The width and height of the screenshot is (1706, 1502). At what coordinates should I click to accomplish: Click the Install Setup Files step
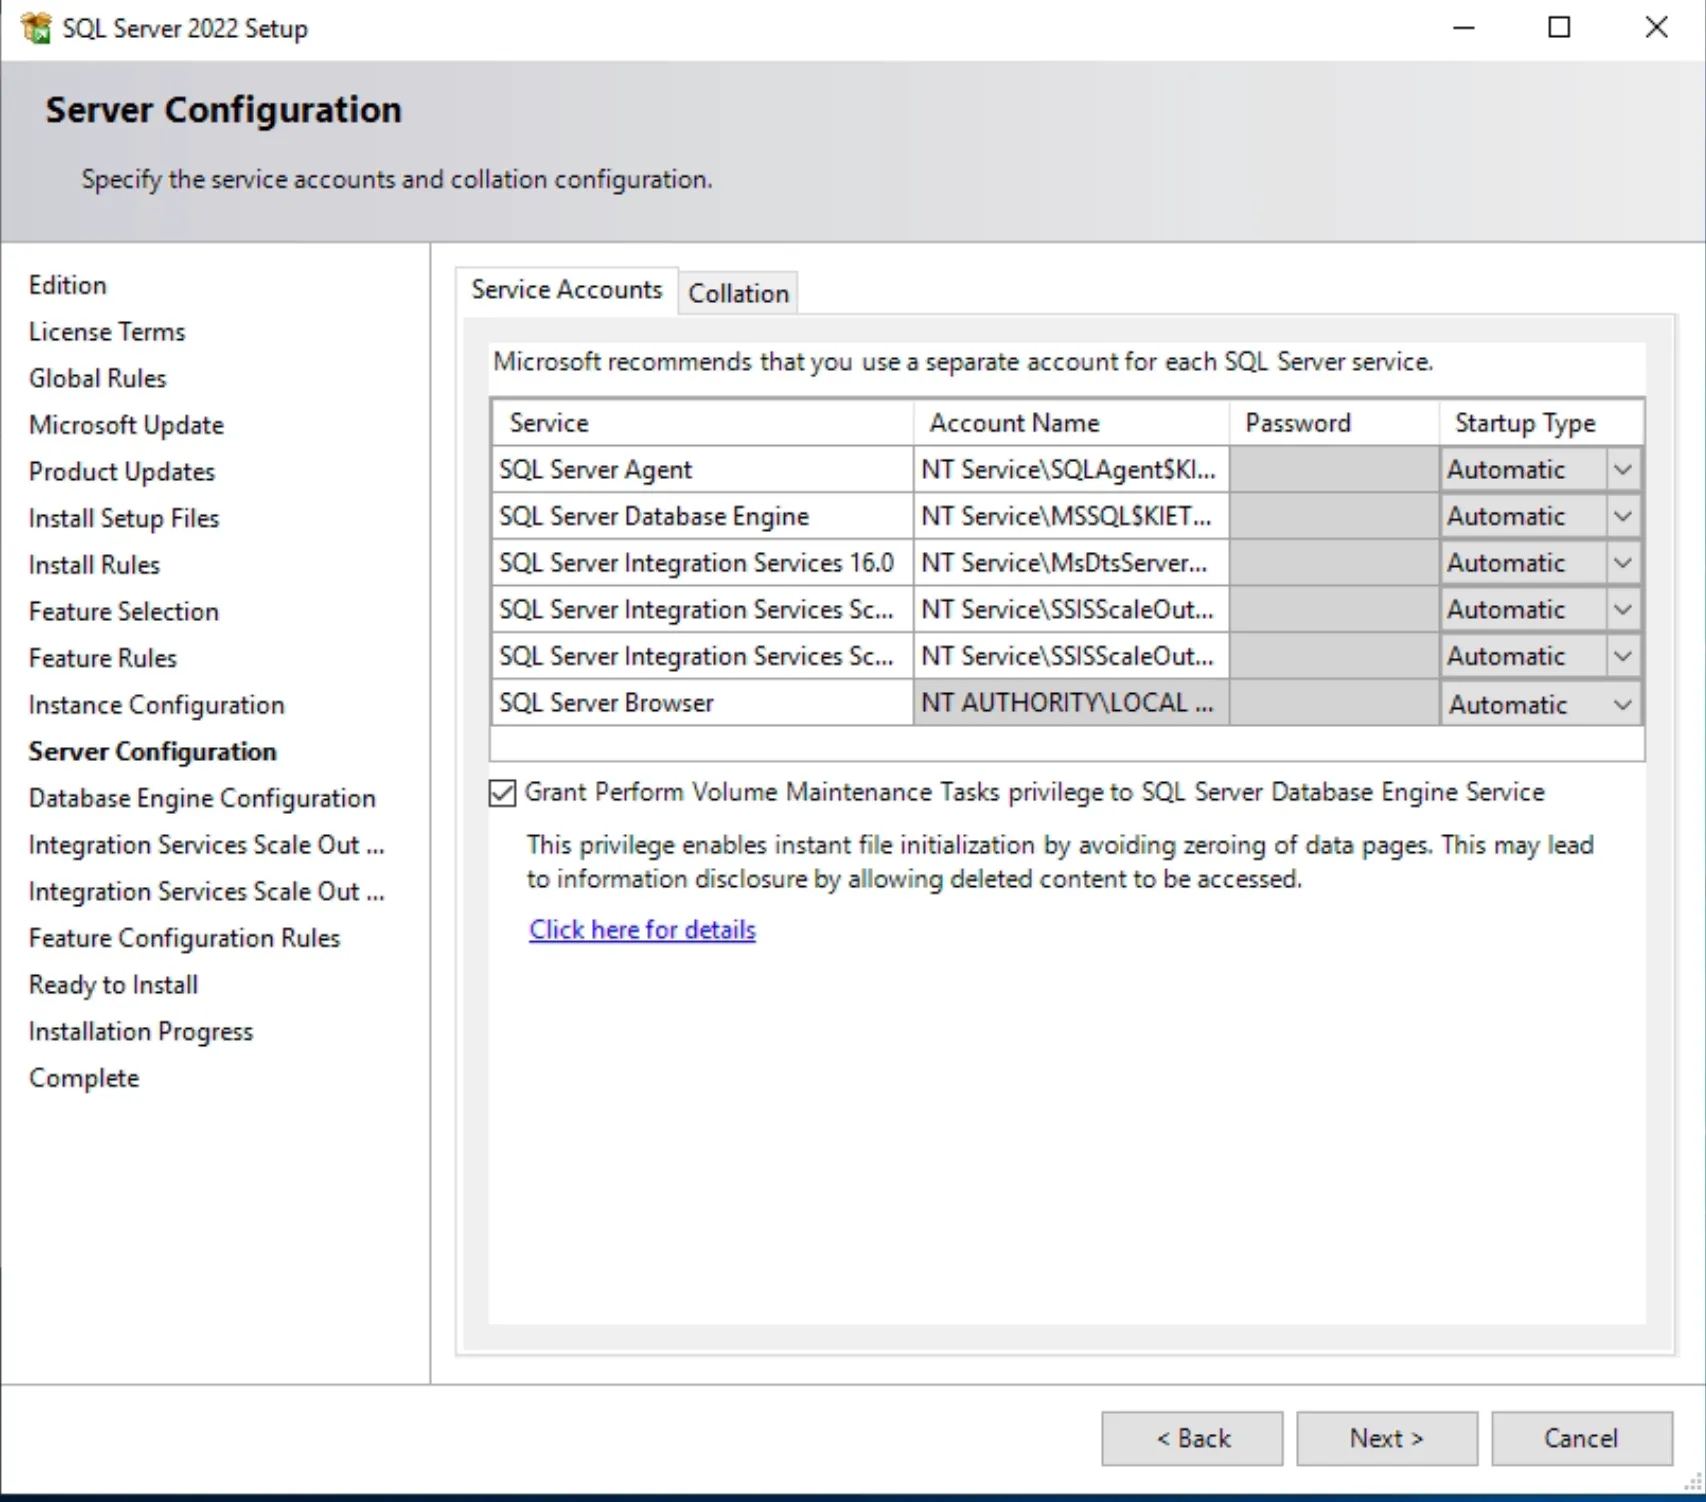[x=124, y=518]
